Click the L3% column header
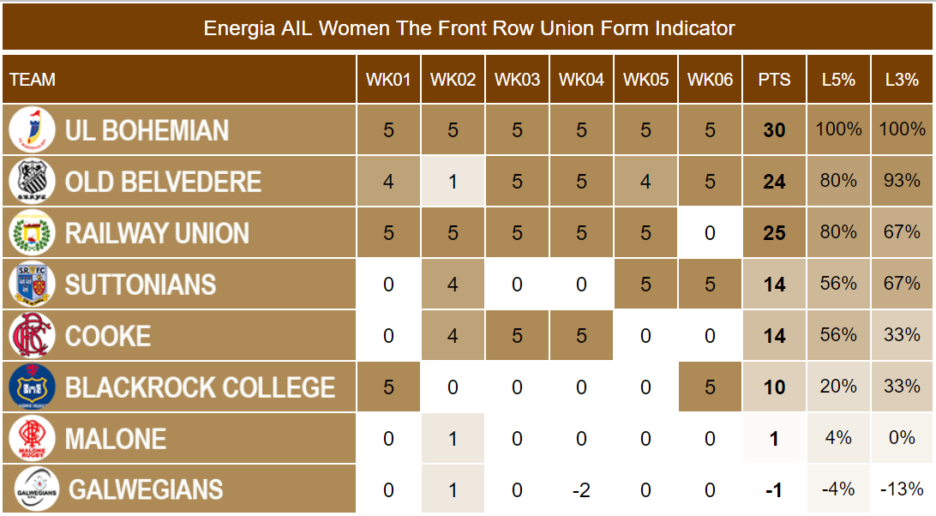936x516 pixels. point(902,79)
